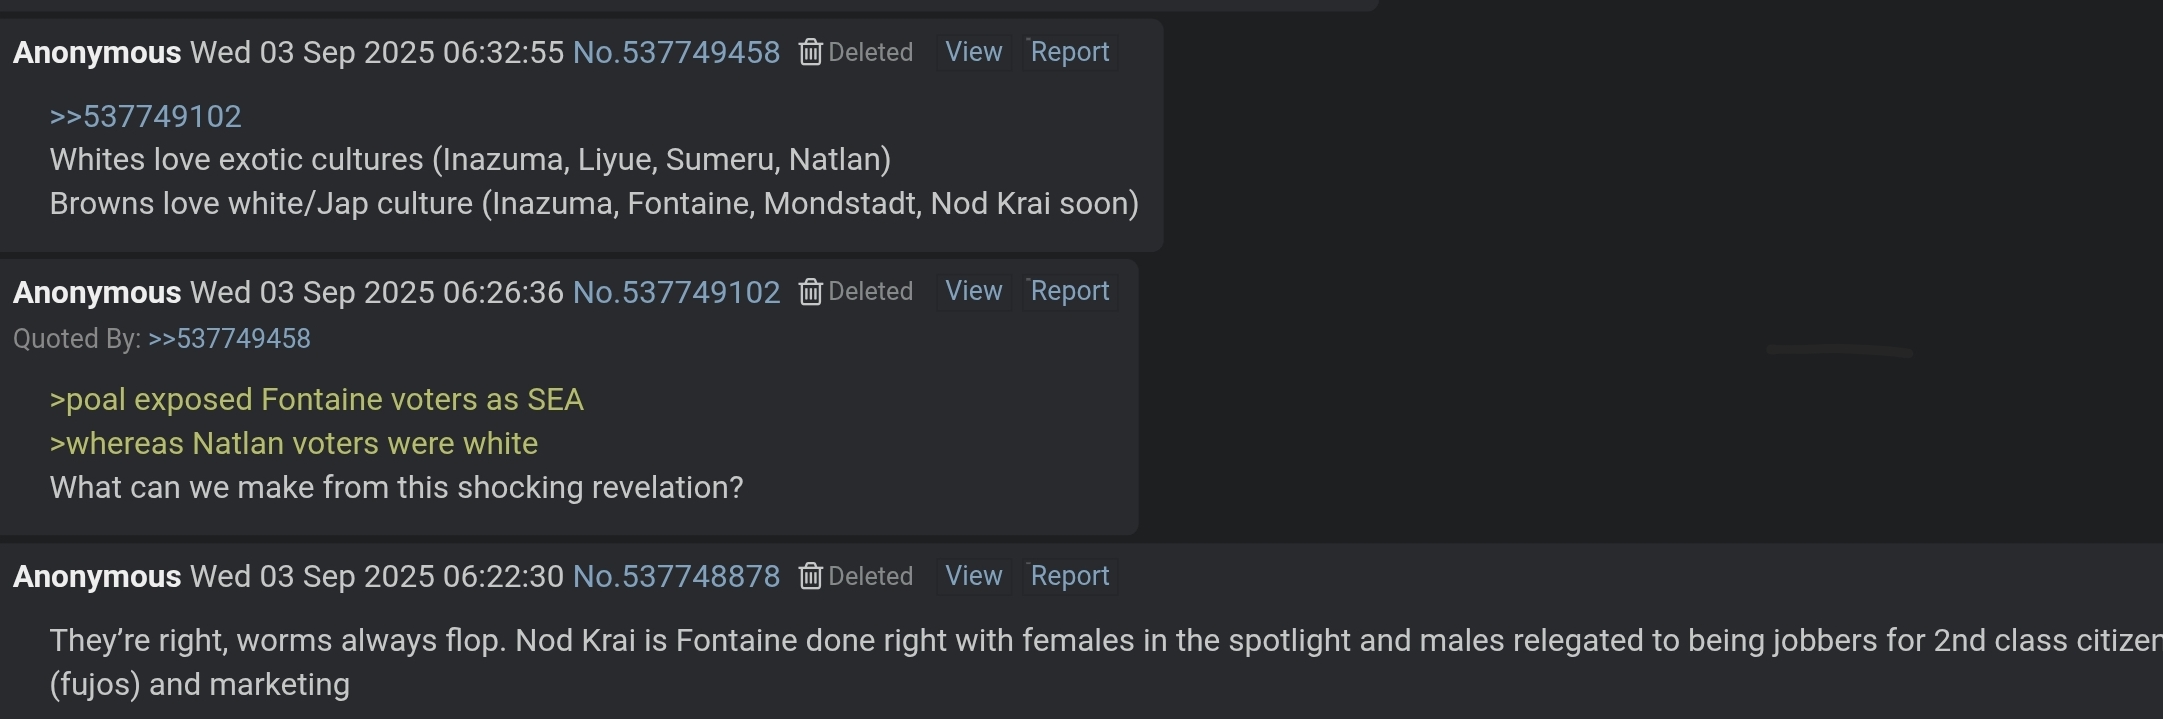Open View link for post No.537749102
Viewport: 2163px width, 719px height.
[973, 291]
